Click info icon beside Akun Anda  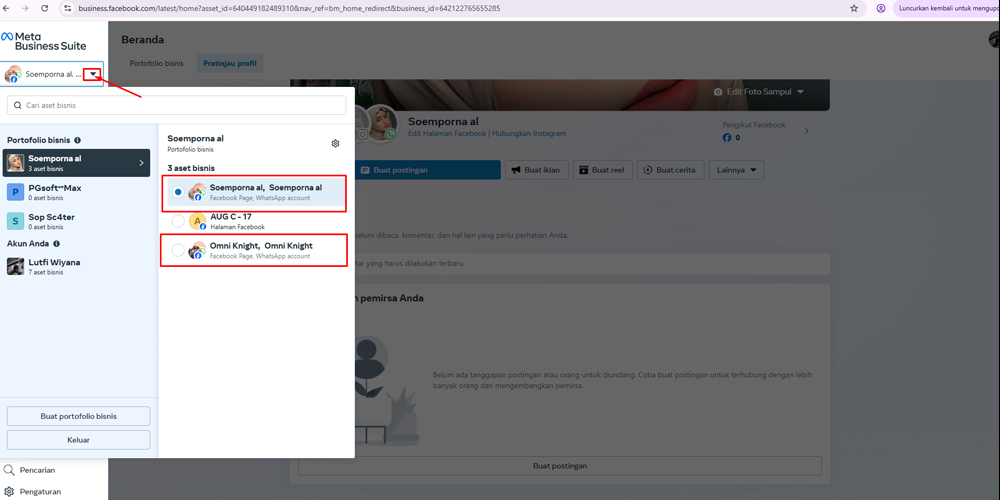[56, 243]
